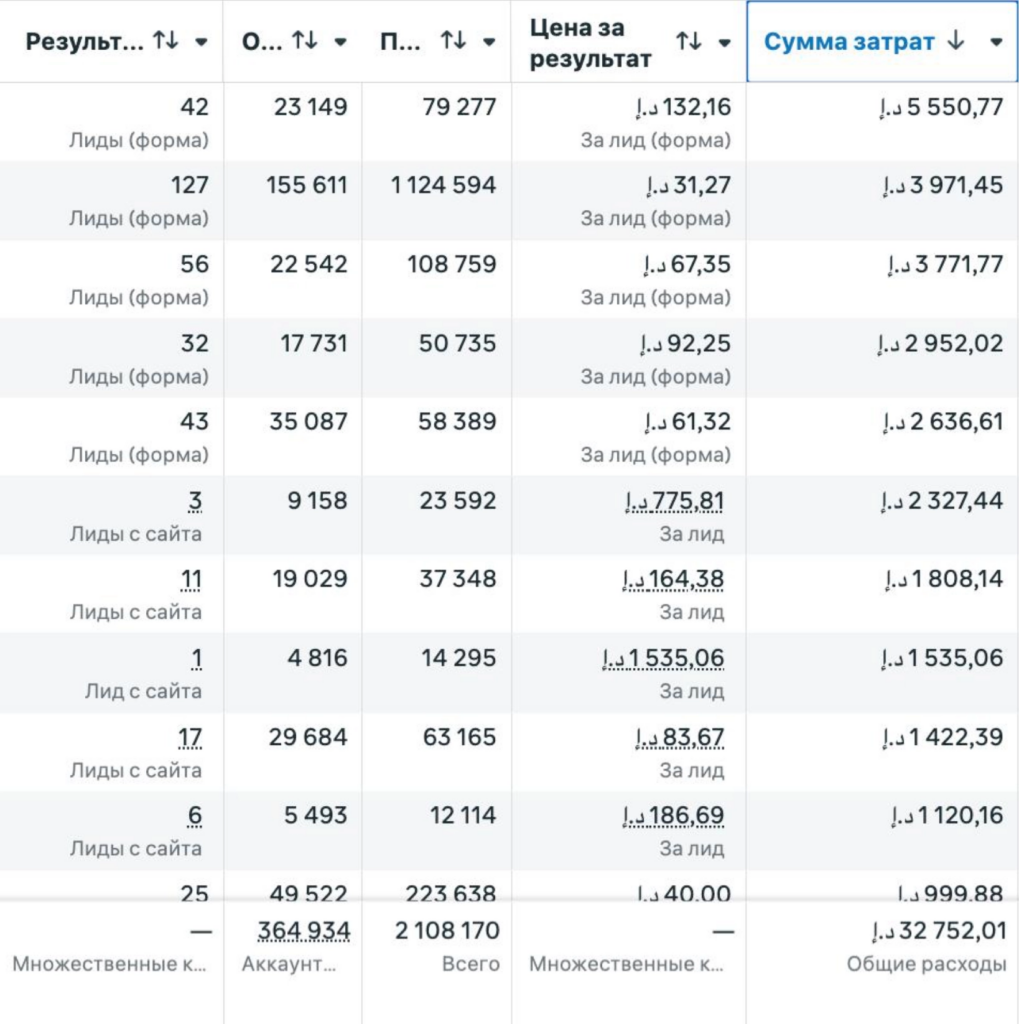Click sort arrows in Цена за результат header
Screen dimensions: 1019x1024
tap(688, 41)
